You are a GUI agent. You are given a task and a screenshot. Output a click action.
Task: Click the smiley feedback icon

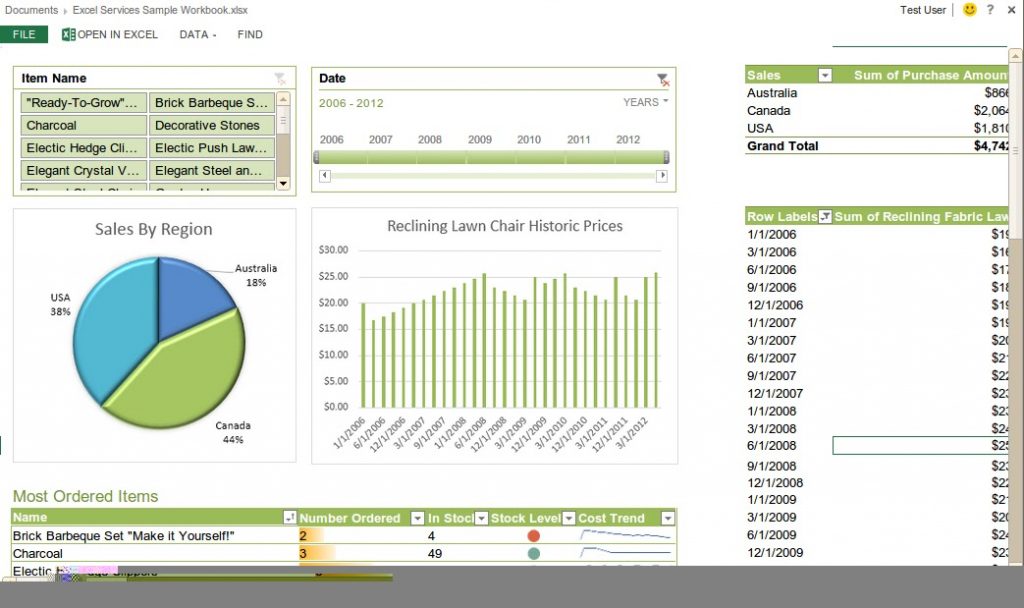coord(967,10)
